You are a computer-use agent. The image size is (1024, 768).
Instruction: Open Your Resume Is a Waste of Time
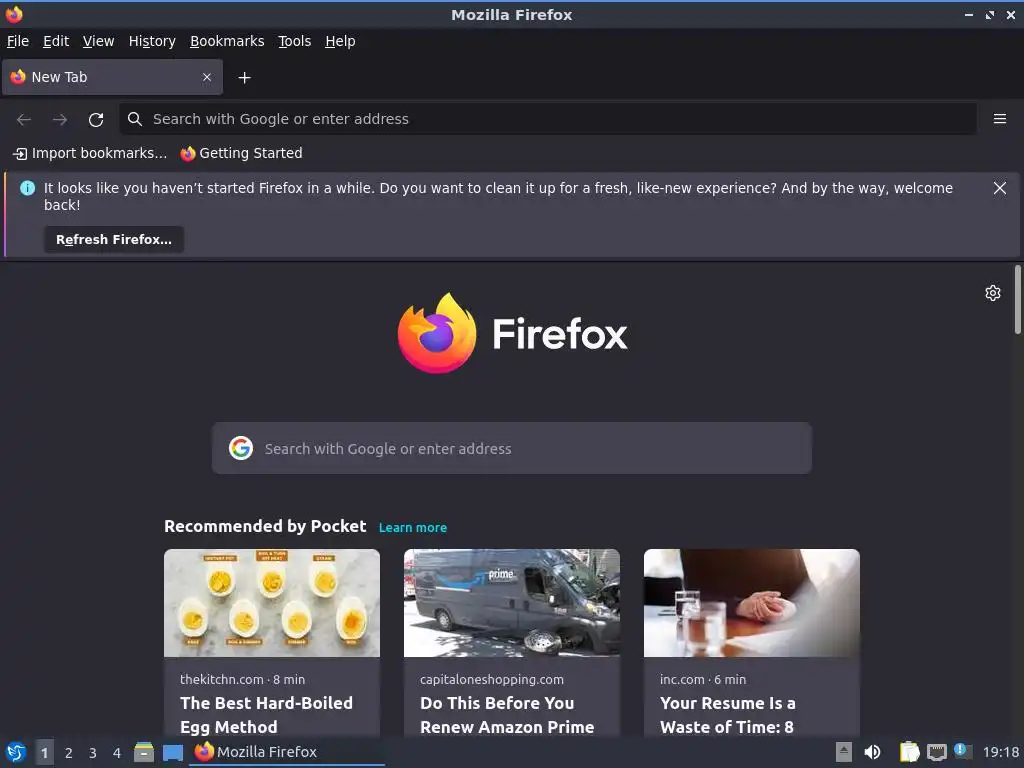tap(728, 715)
